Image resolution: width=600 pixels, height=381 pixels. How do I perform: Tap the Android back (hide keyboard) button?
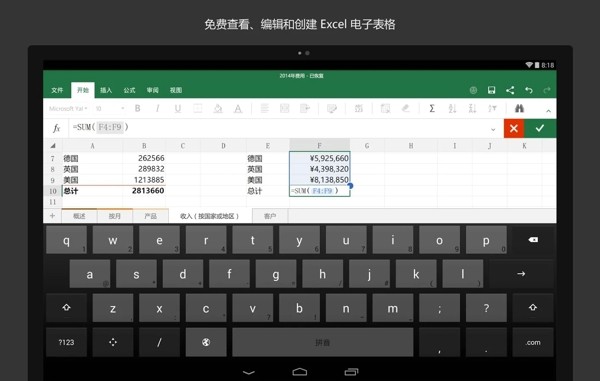pyautogui.click(x=249, y=372)
